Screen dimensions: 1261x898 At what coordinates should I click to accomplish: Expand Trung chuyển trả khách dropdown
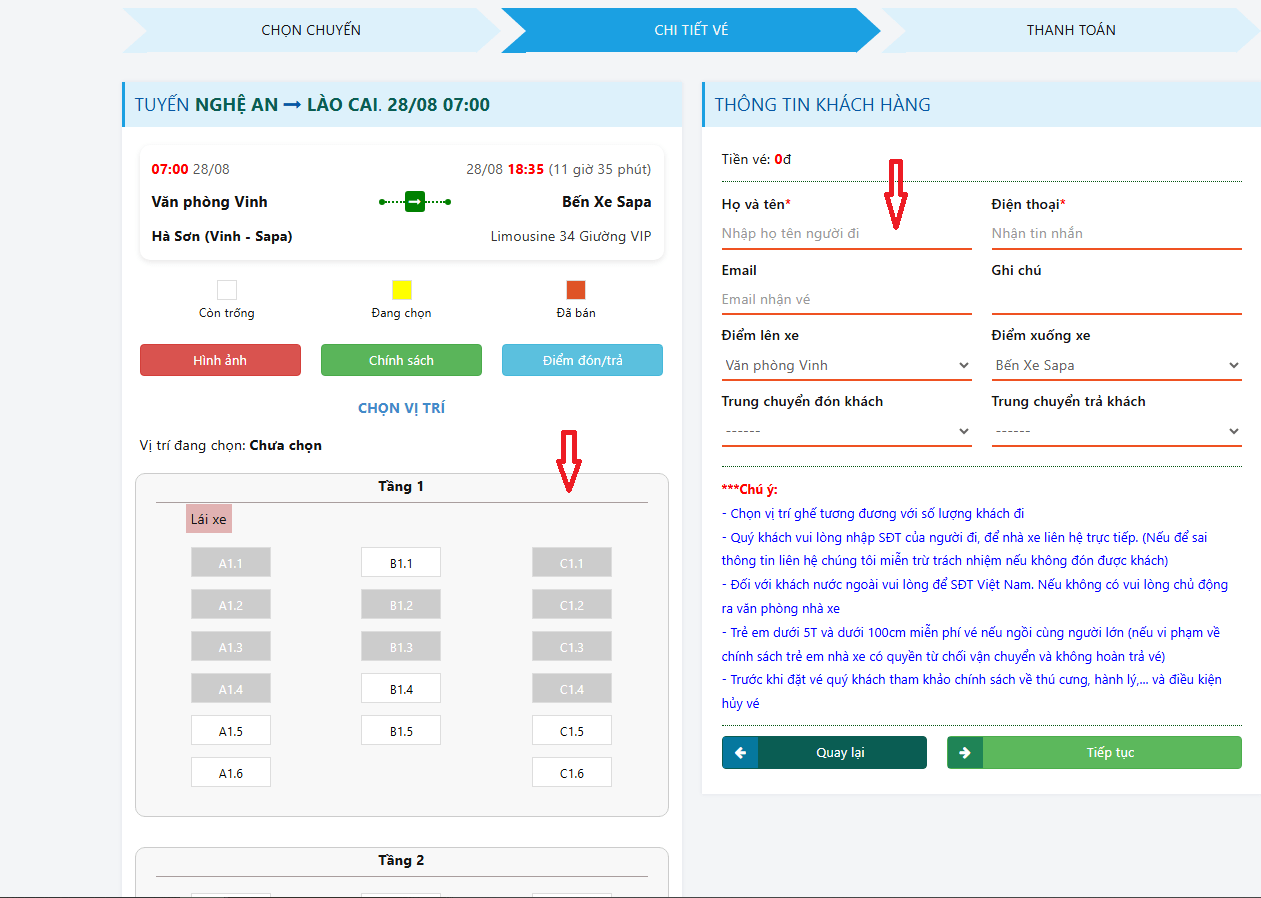tap(1116, 431)
